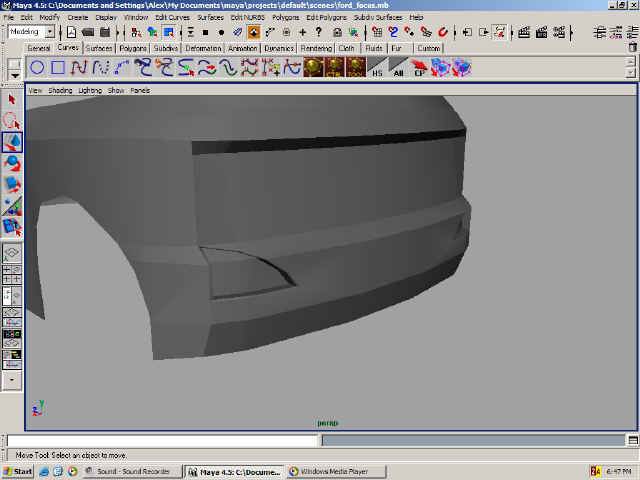Activate the Lasso select tool
Viewport: 640px width, 480px height.
point(13,121)
